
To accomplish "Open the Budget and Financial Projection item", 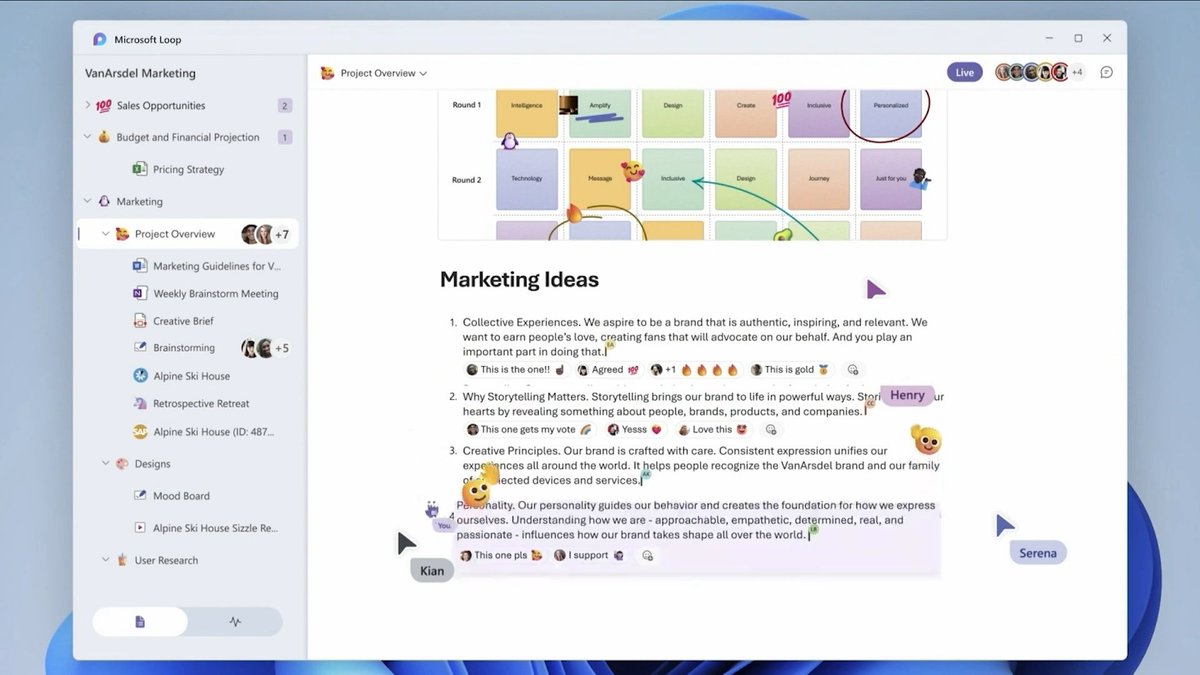I will point(188,138).
